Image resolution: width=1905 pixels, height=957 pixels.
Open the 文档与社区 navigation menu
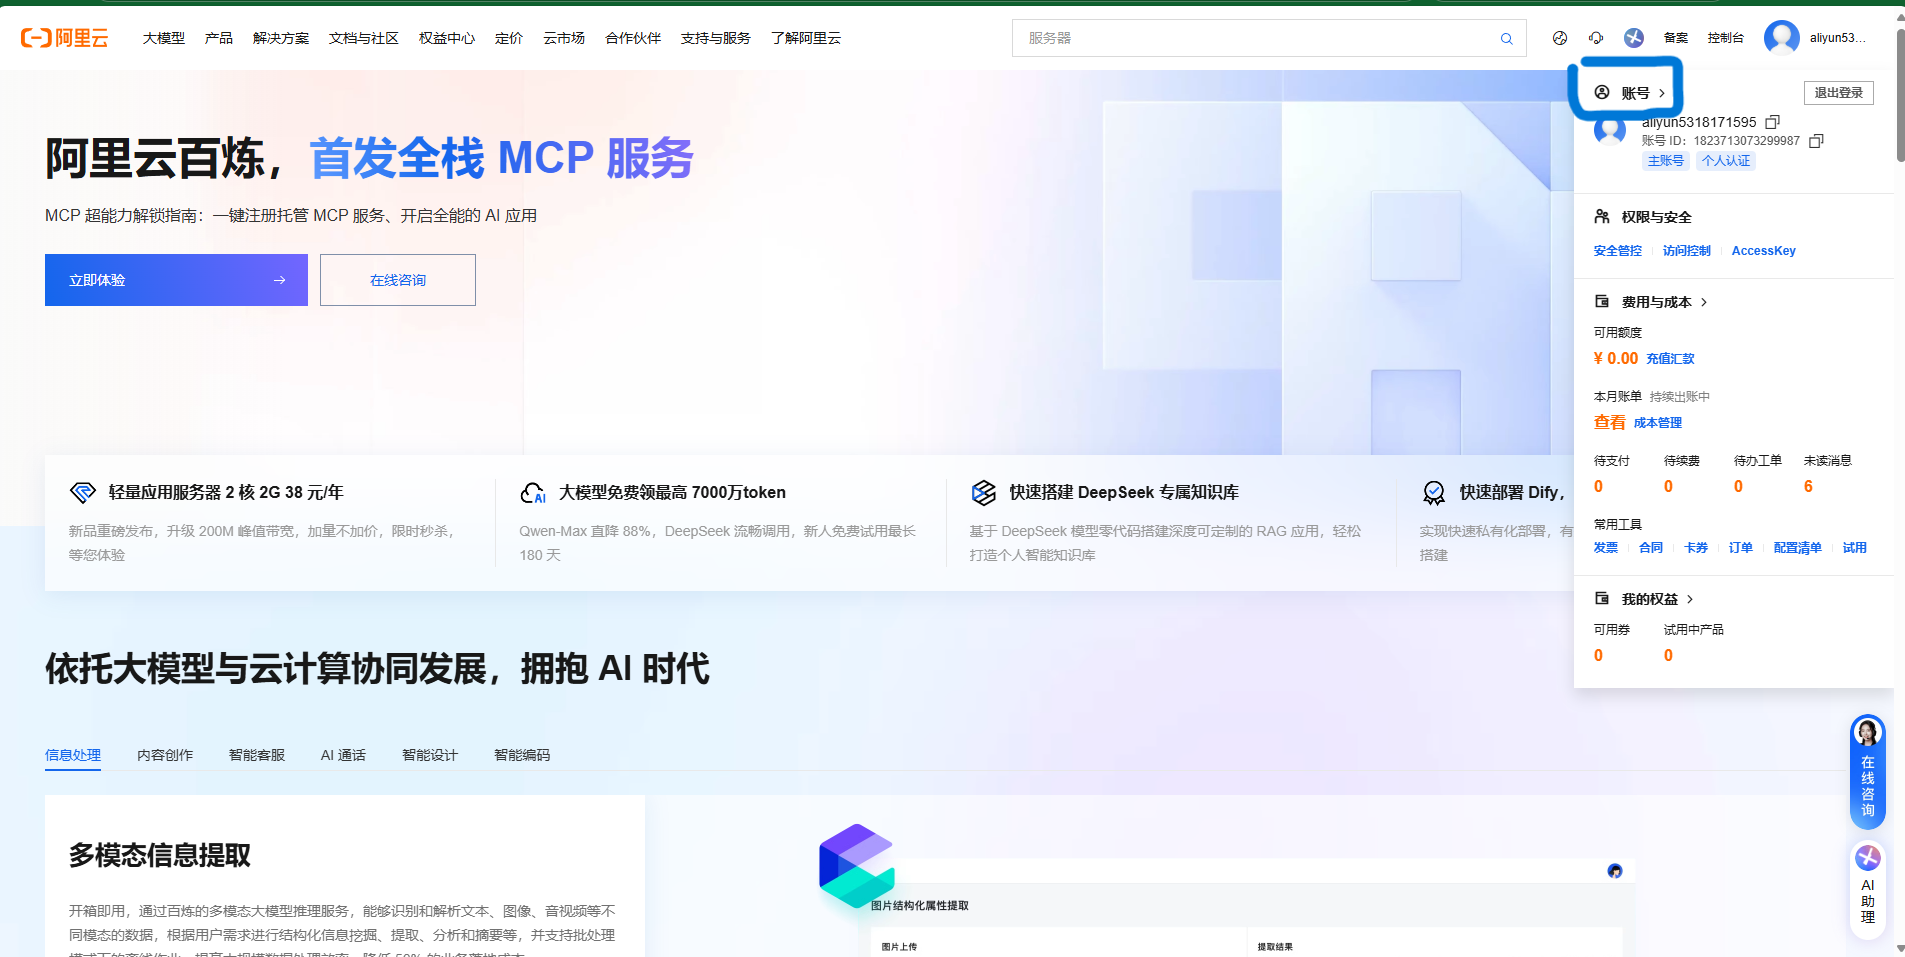(364, 38)
